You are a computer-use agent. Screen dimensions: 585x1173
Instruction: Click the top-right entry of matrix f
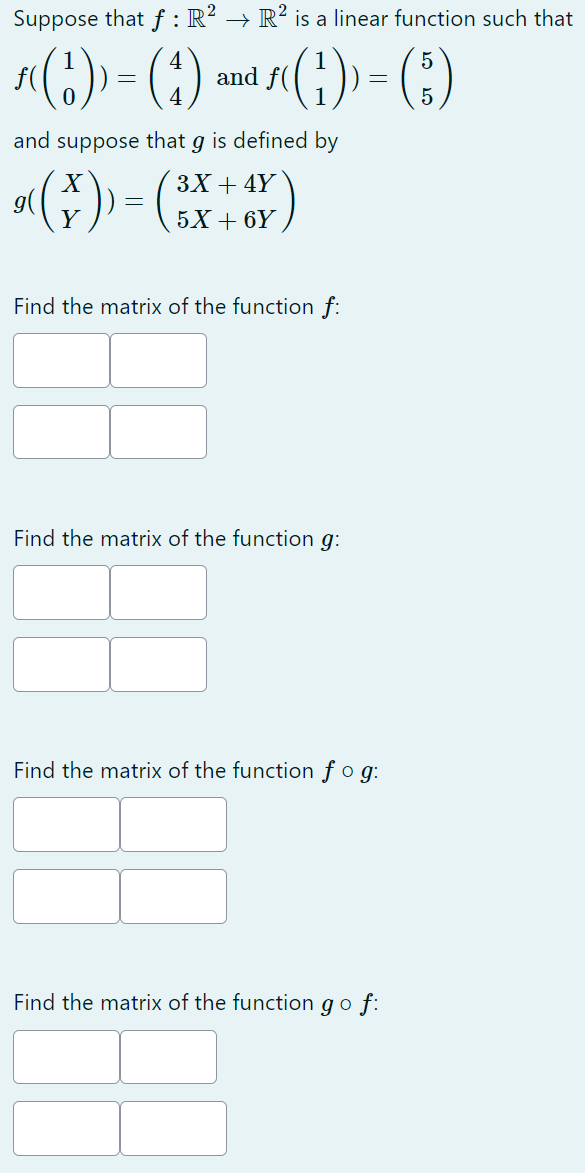click(158, 360)
